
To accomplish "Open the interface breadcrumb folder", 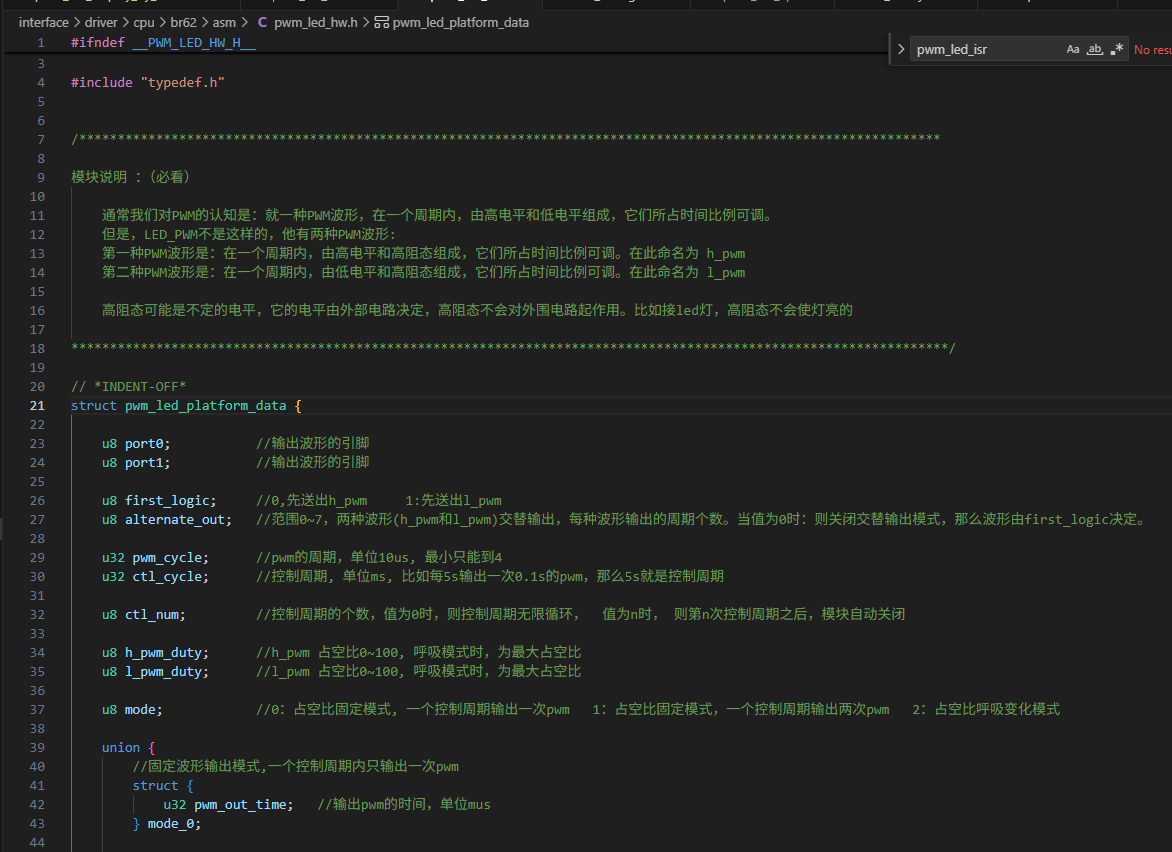I will pos(43,22).
